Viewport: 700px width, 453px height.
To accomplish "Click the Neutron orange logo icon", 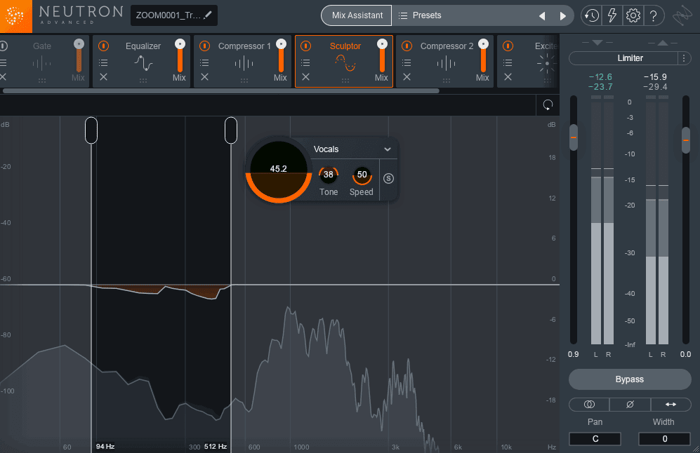I will coord(16,16).
